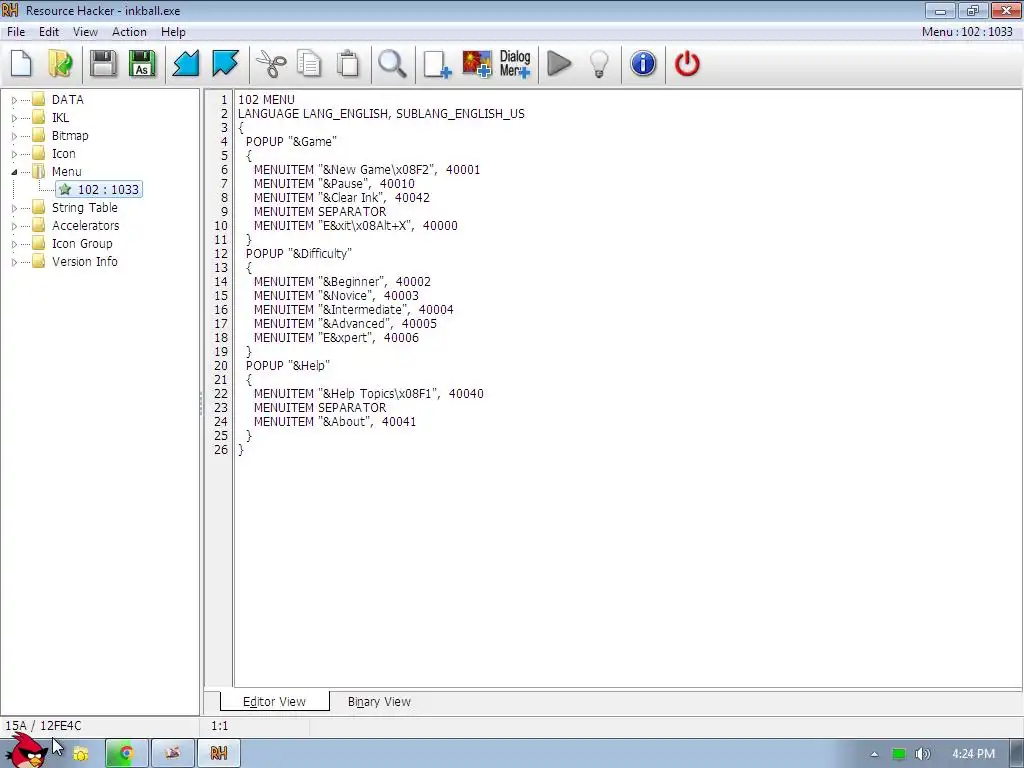Open the View menu
The height and width of the screenshot is (768, 1024).
(85, 32)
